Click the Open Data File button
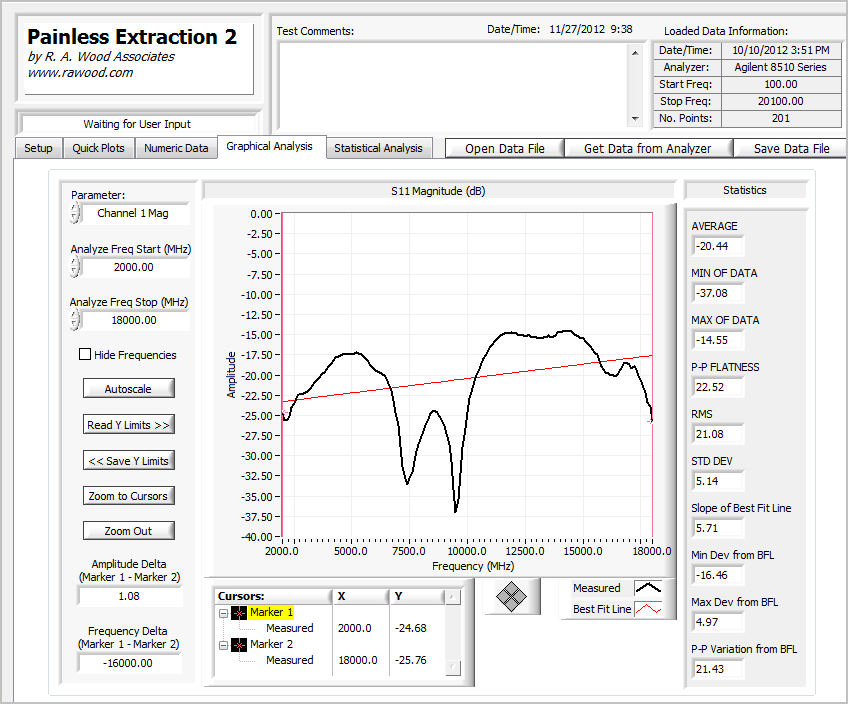Screen dimensions: 848x704 (505, 149)
